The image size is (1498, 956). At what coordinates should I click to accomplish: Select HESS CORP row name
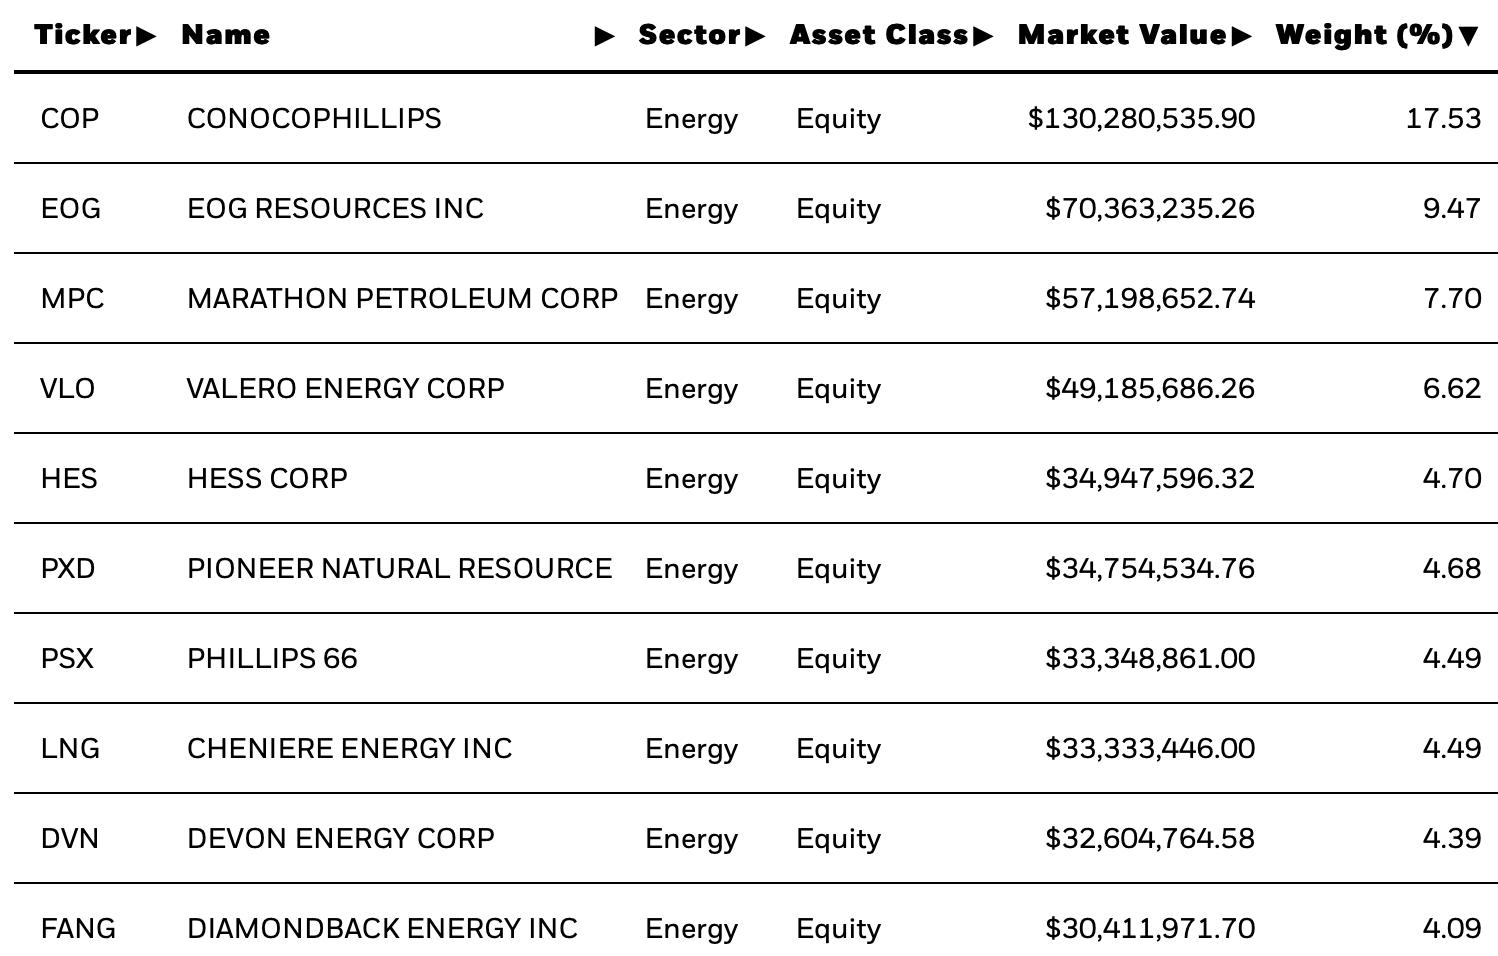coord(267,478)
